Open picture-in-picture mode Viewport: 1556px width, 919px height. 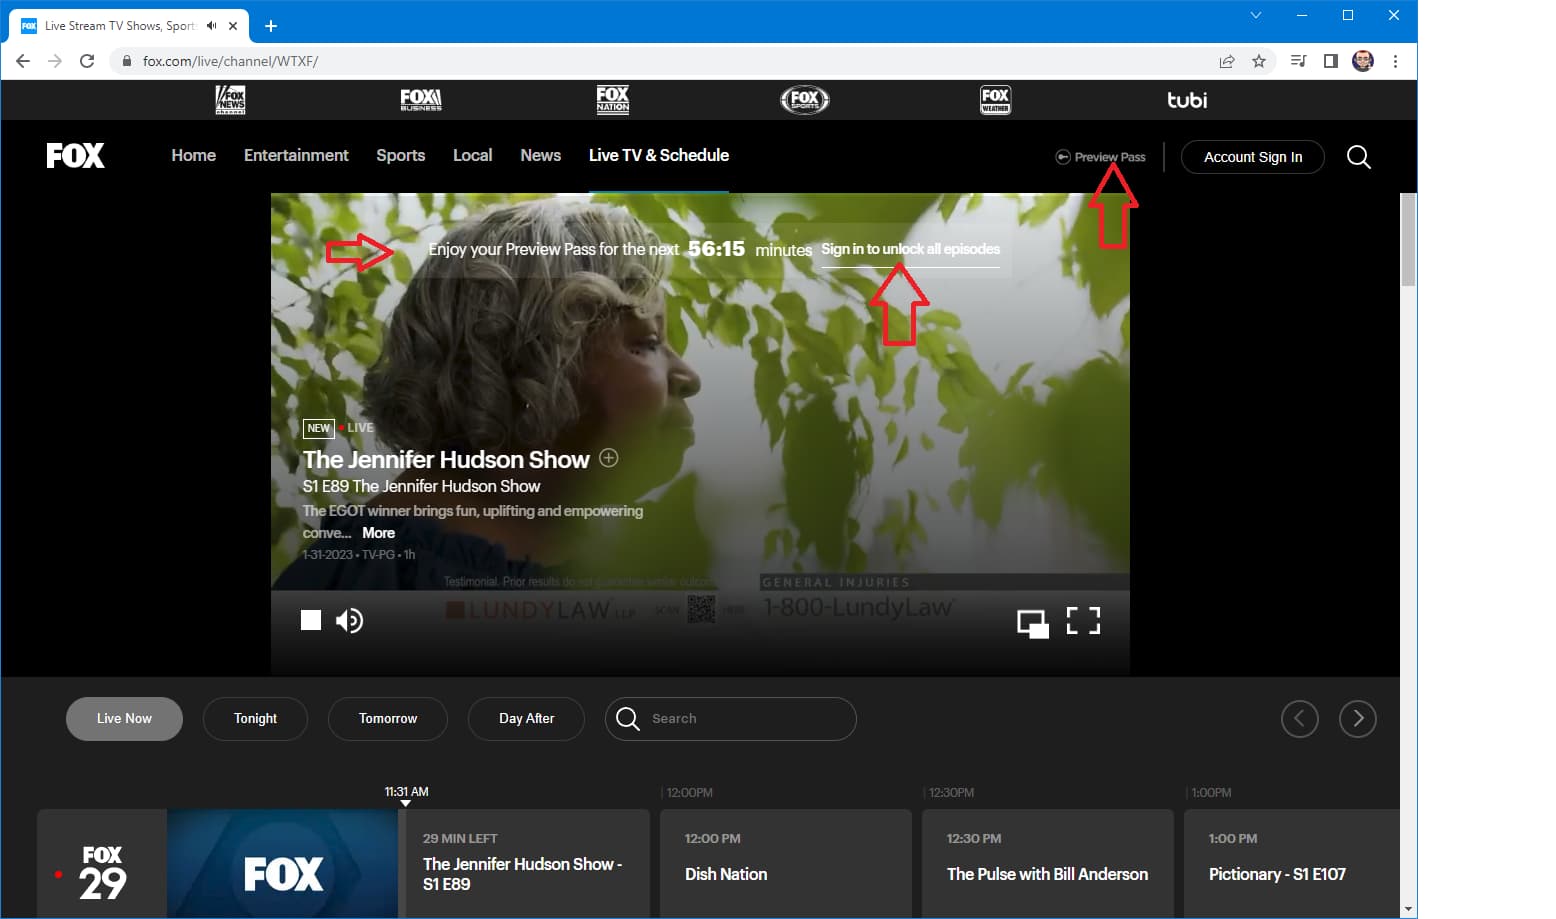(1032, 623)
